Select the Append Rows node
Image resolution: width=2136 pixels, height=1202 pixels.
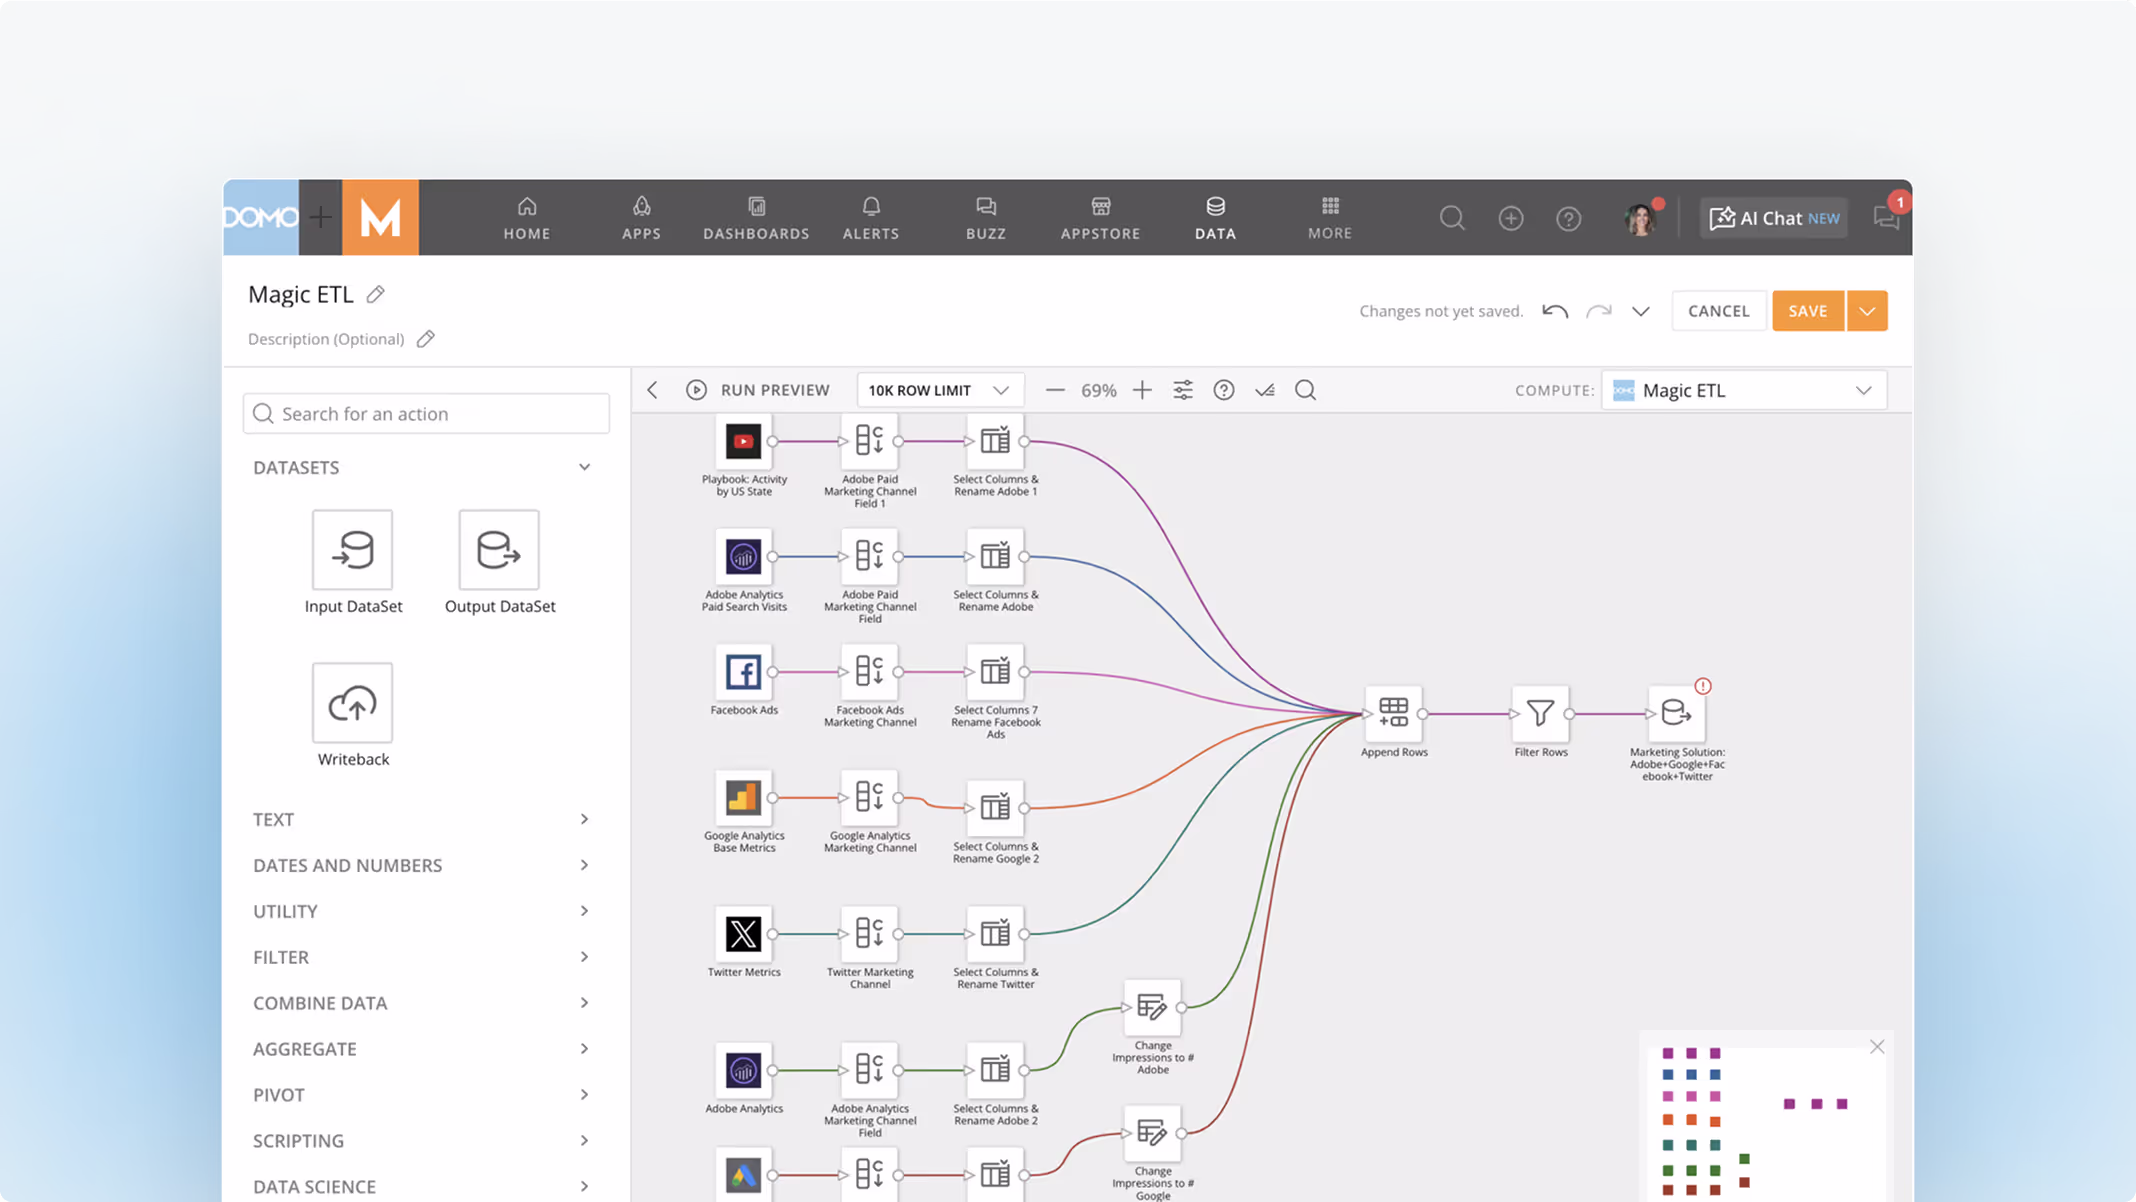(1393, 713)
